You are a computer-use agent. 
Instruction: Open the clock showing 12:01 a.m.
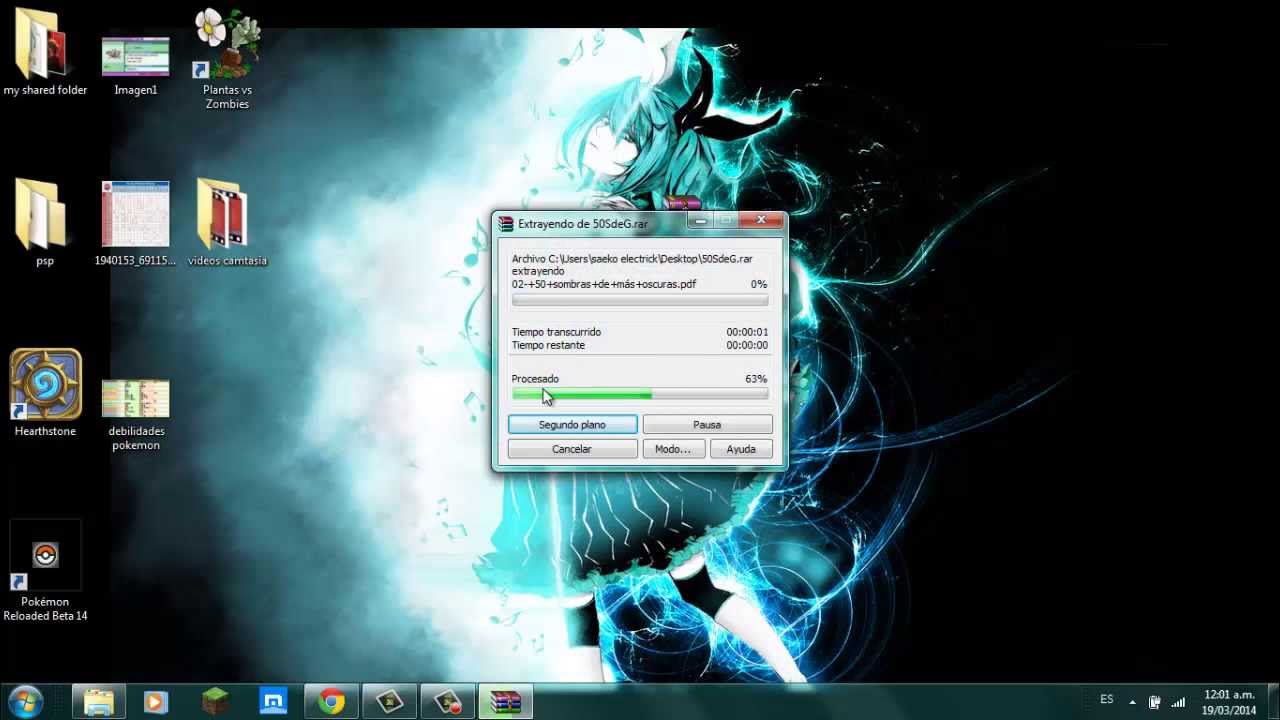[x=1229, y=702]
